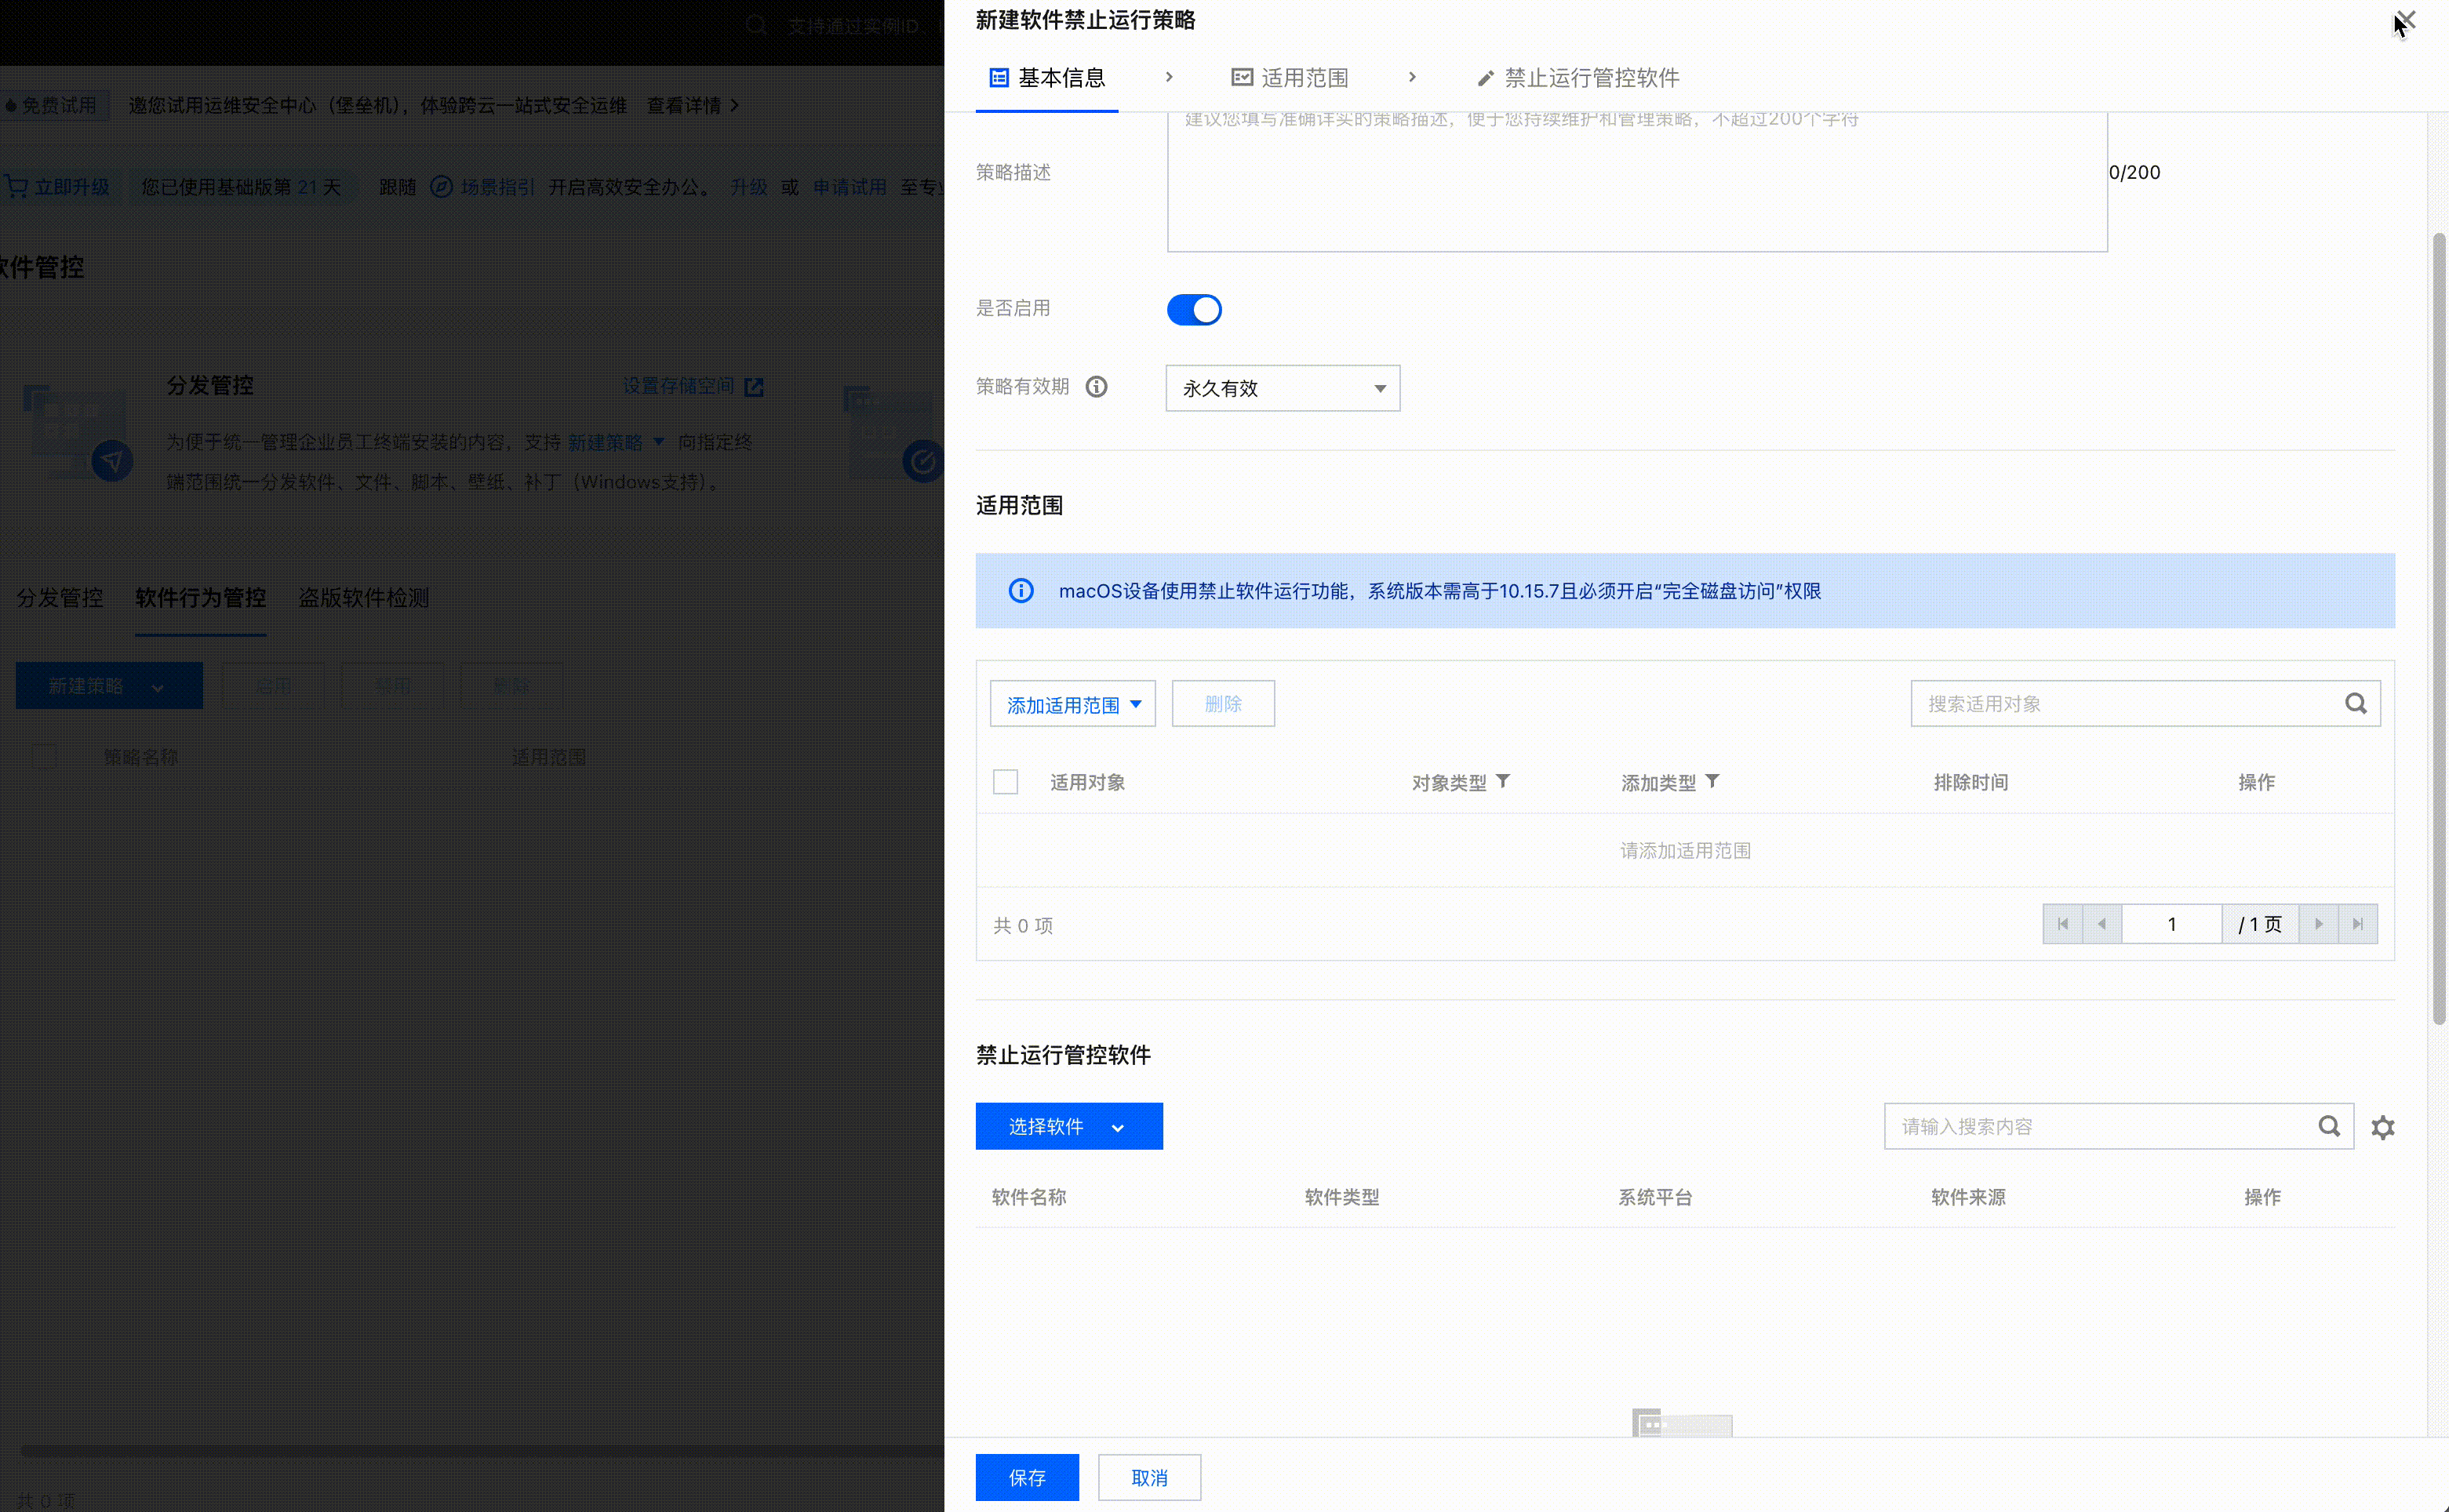The width and height of the screenshot is (2449, 1512).
Task: Open column settings gear icon
Action: point(2382,1127)
